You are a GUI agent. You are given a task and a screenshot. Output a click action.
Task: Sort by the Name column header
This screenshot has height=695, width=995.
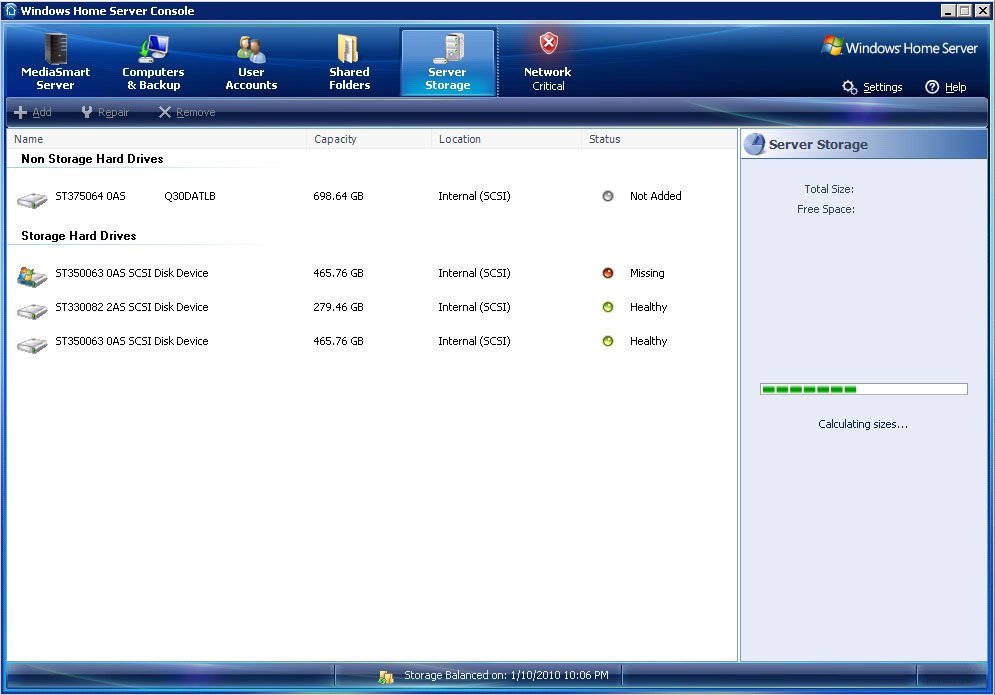156,139
